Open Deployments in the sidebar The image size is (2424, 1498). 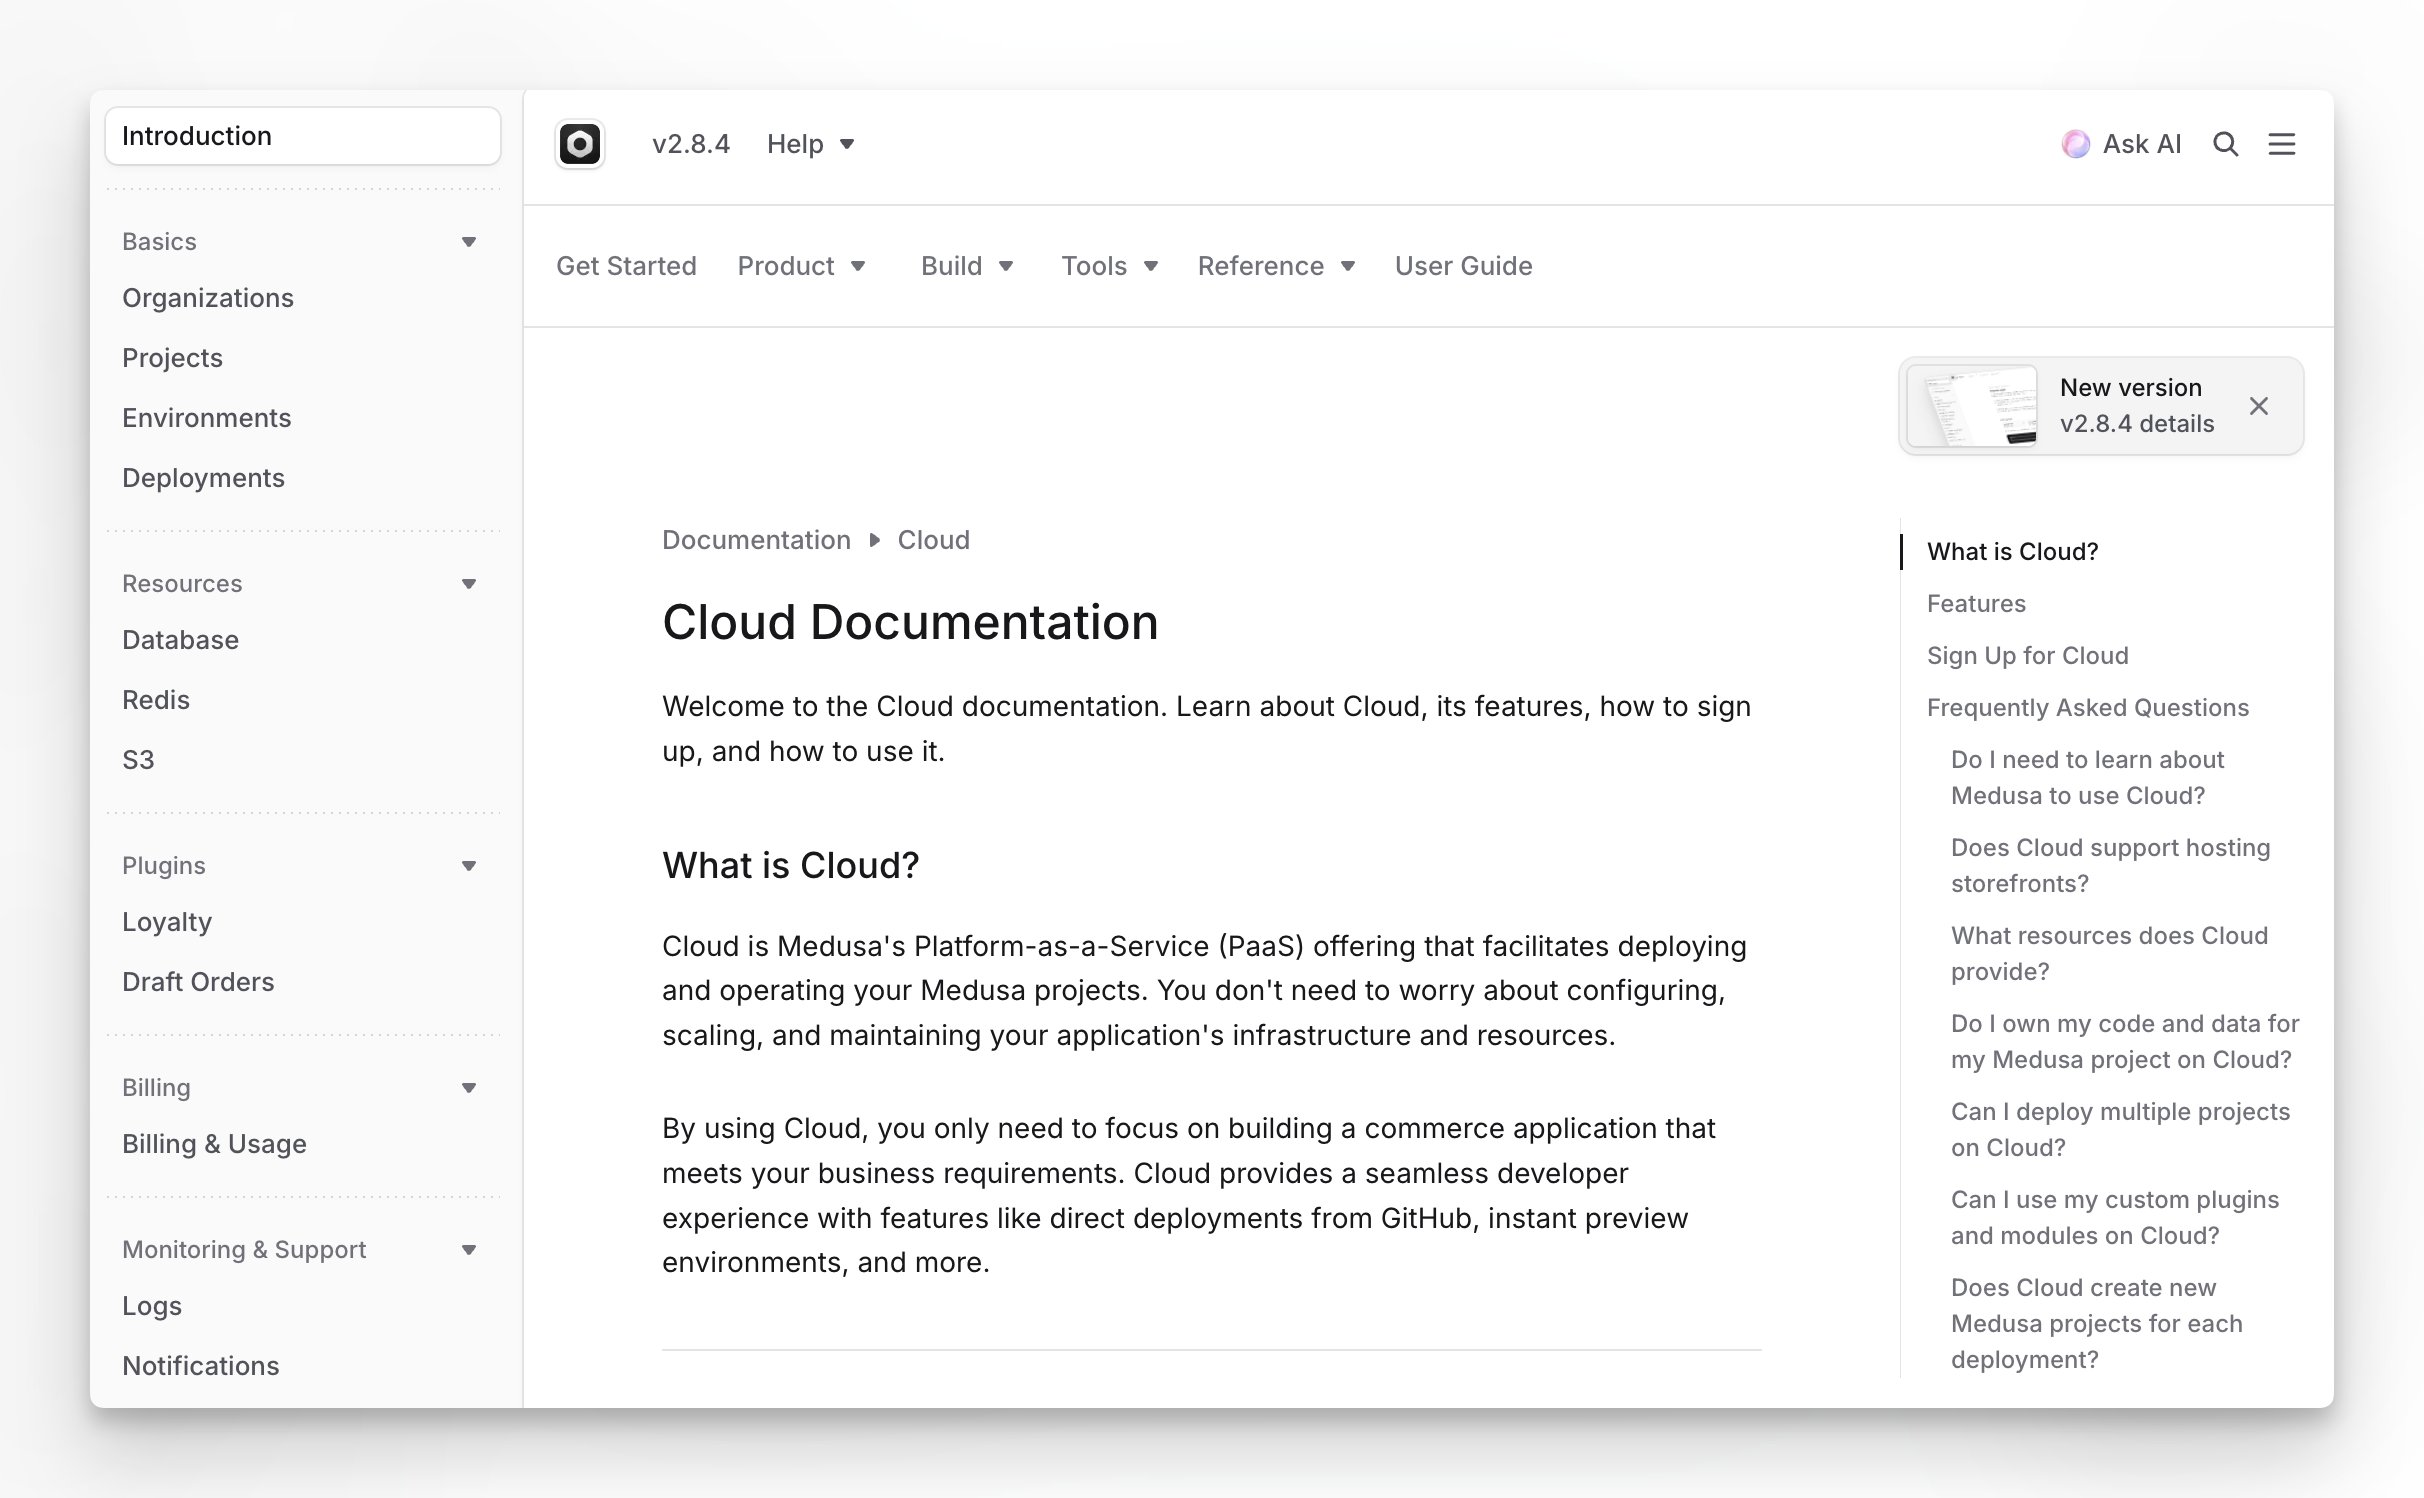point(203,478)
